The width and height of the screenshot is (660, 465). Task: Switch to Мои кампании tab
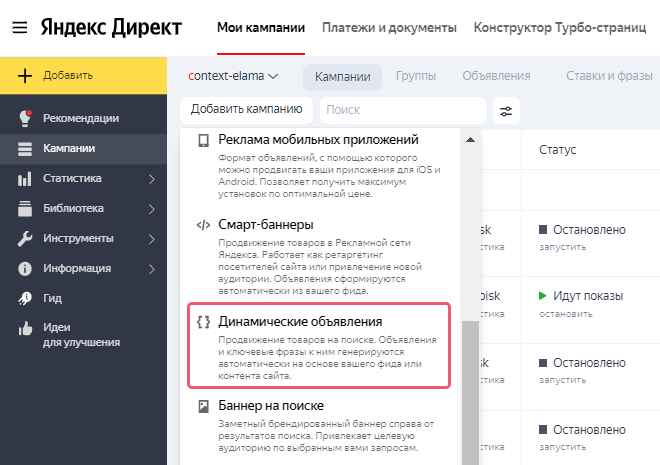click(x=261, y=28)
